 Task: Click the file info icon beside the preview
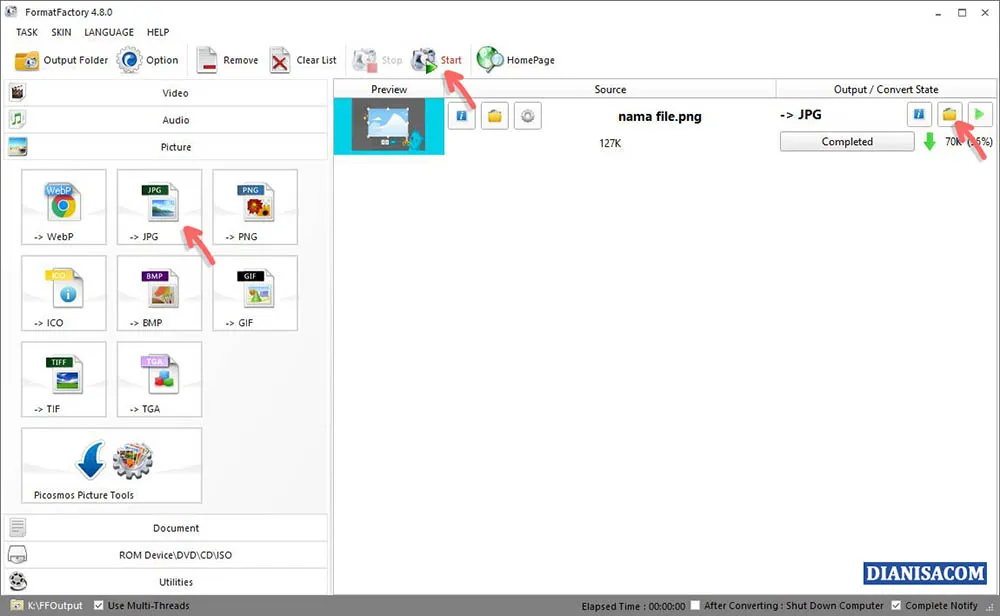[461, 115]
